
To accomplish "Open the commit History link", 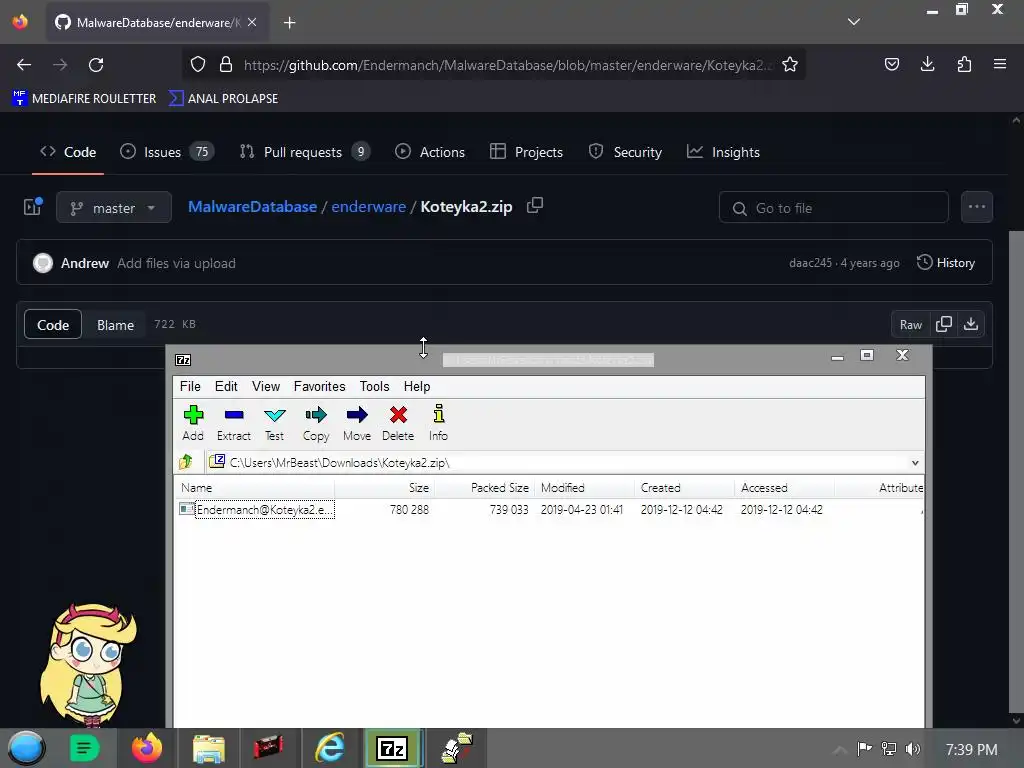I will coord(946,263).
